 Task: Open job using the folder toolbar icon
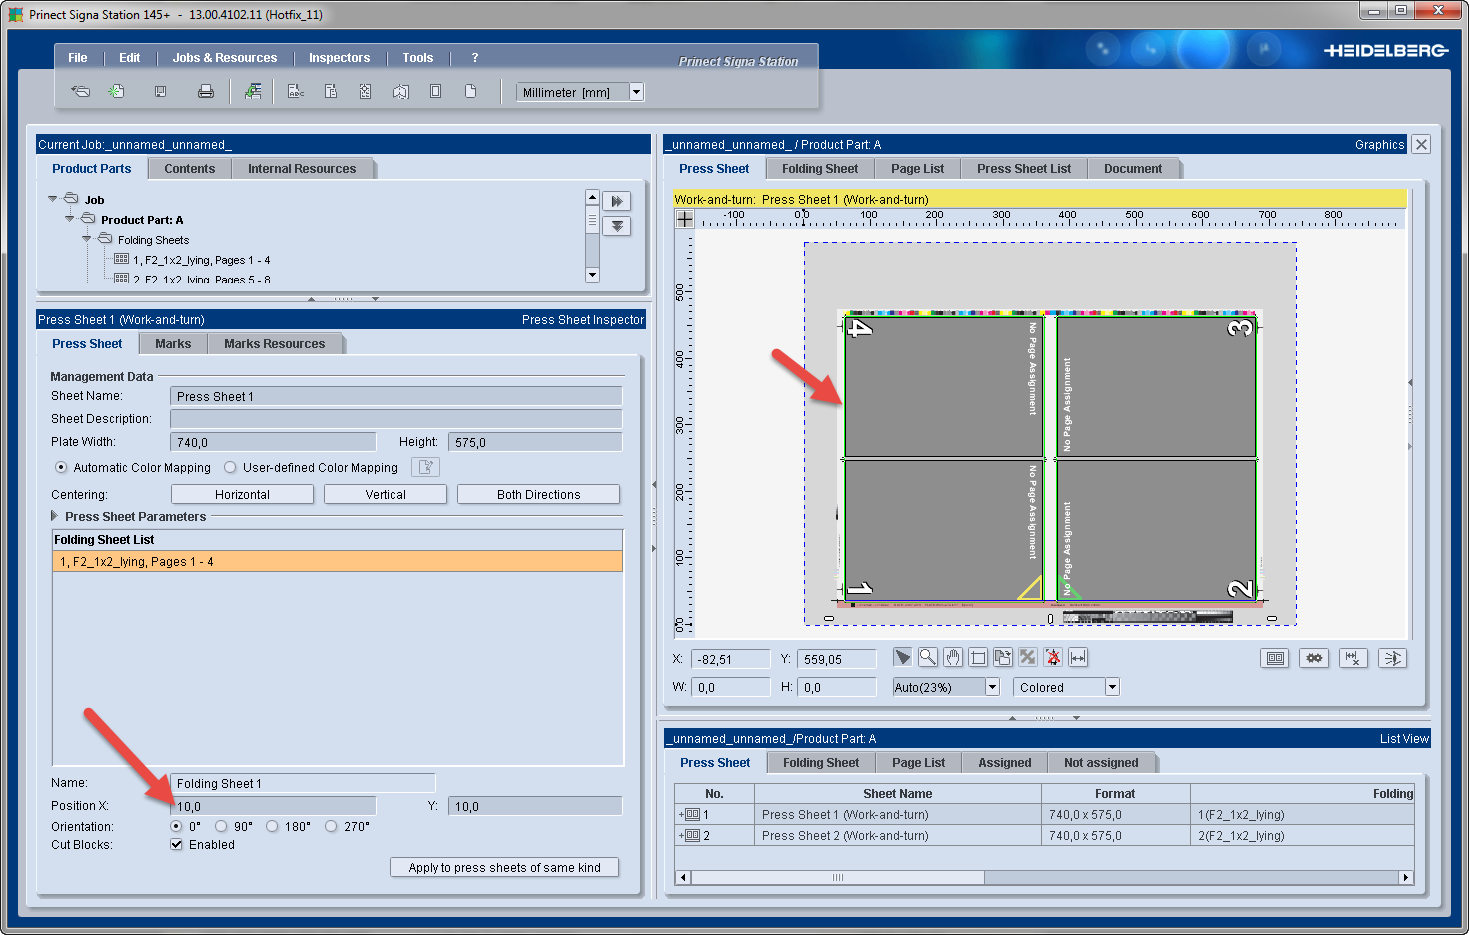[x=81, y=91]
